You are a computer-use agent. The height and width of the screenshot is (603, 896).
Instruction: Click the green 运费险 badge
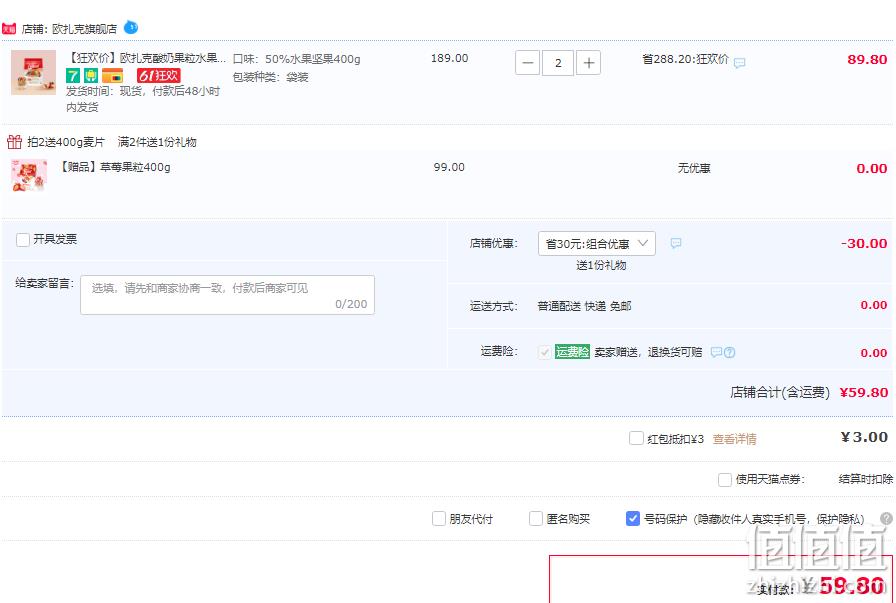572,352
